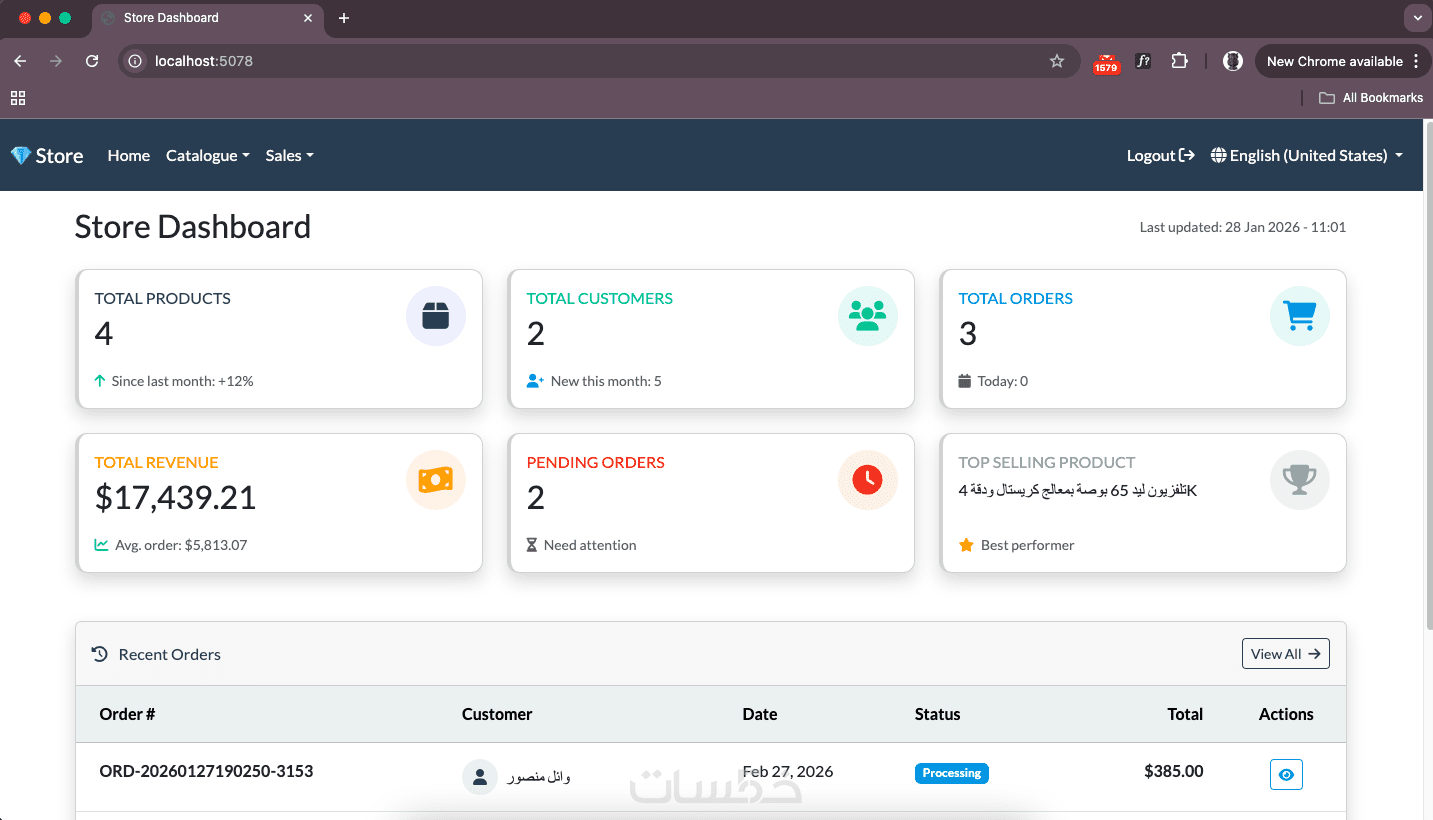Viewport: 1433px width, 820px height.
Task: Click the star icon beside Best performer
Action: point(966,545)
